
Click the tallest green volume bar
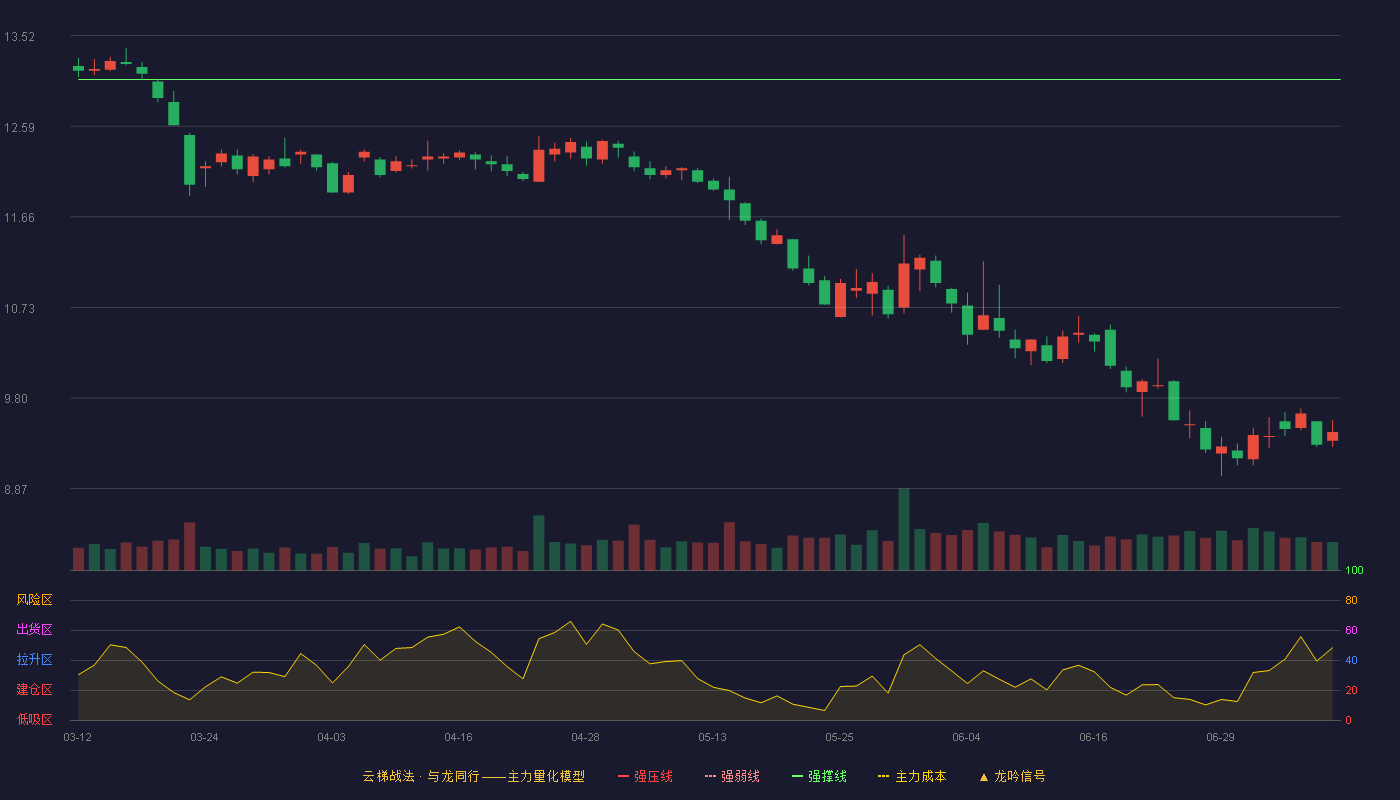click(x=904, y=530)
